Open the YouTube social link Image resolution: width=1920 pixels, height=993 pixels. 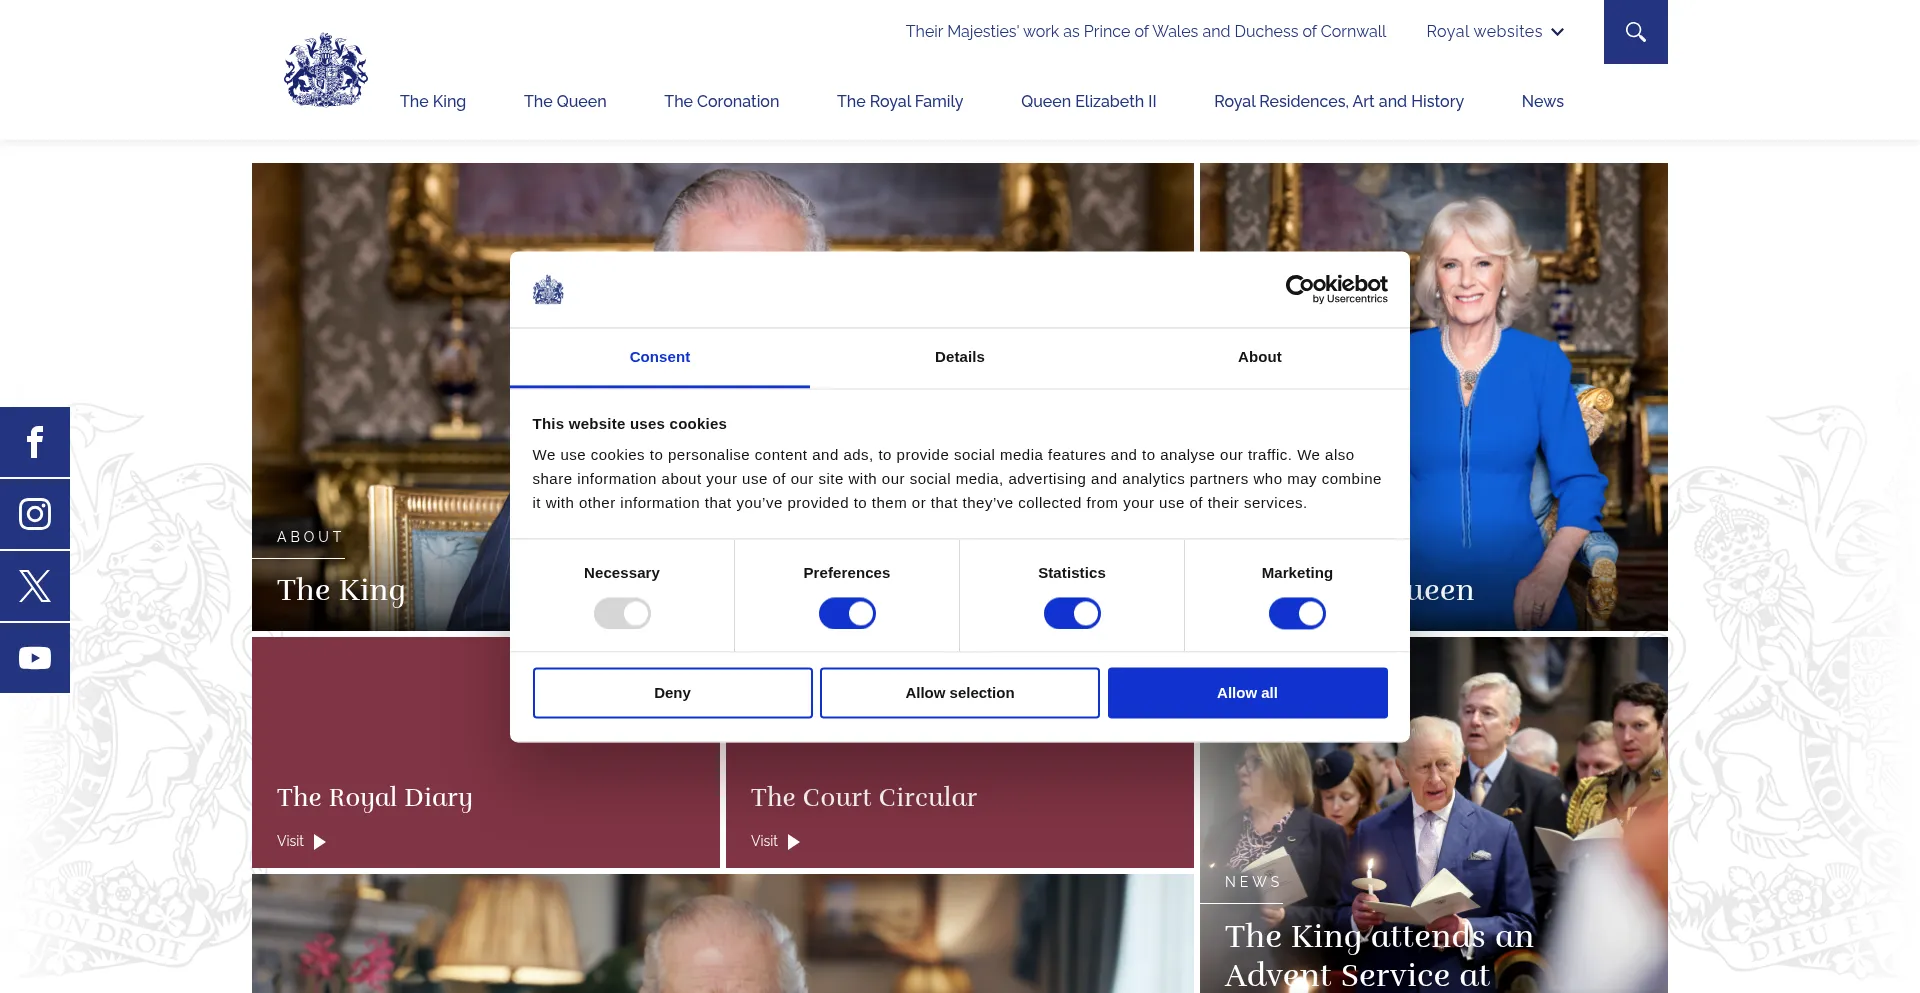(35, 658)
